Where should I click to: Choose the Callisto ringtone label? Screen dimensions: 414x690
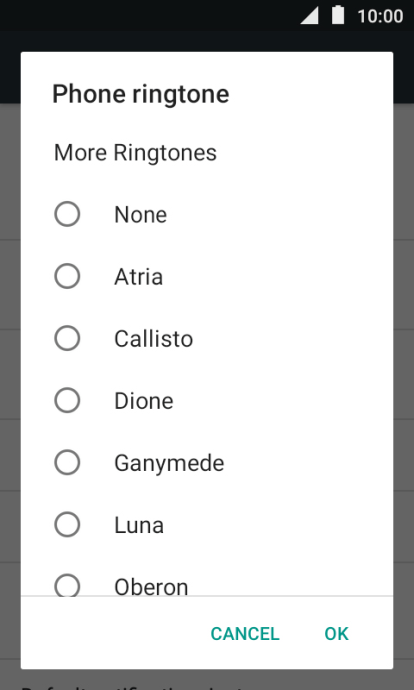point(154,339)
